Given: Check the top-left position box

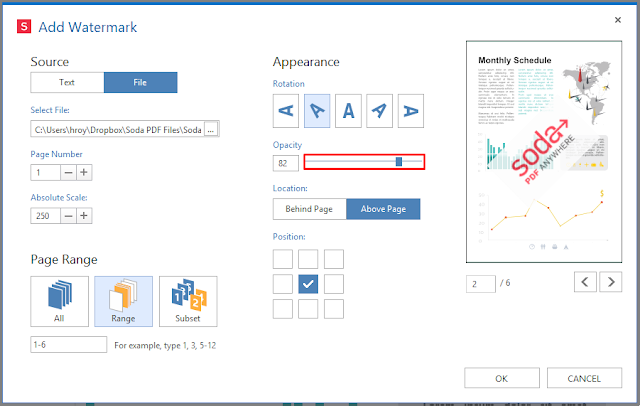Looking at the screenshot, I should (283, 259).
